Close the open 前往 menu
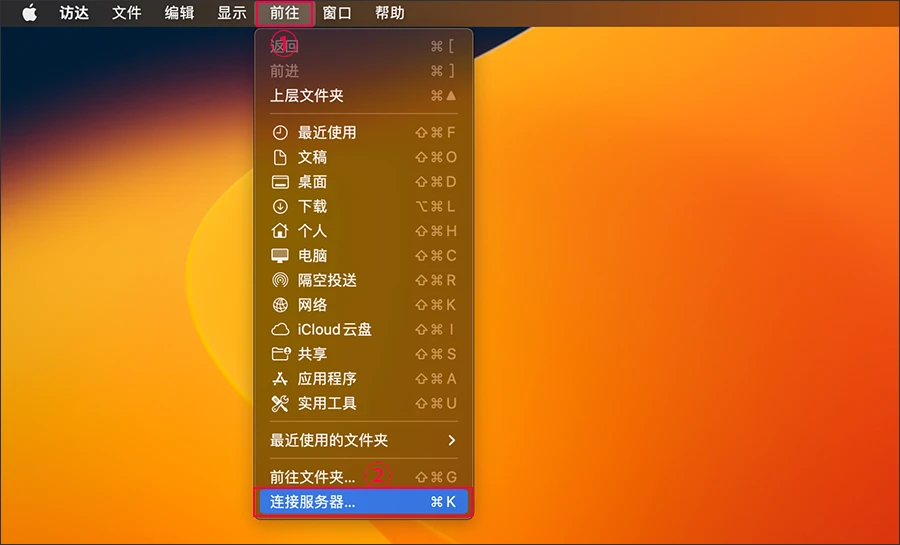Image resolution: width=900 pixels, height=545 pixels. tap(284, 13)
